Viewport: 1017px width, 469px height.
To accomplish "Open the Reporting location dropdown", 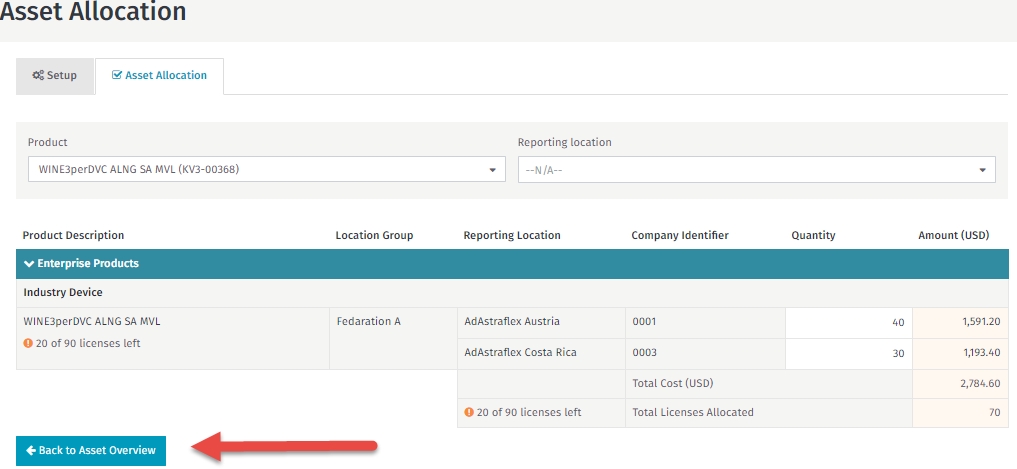I will (x=756, y=169).
